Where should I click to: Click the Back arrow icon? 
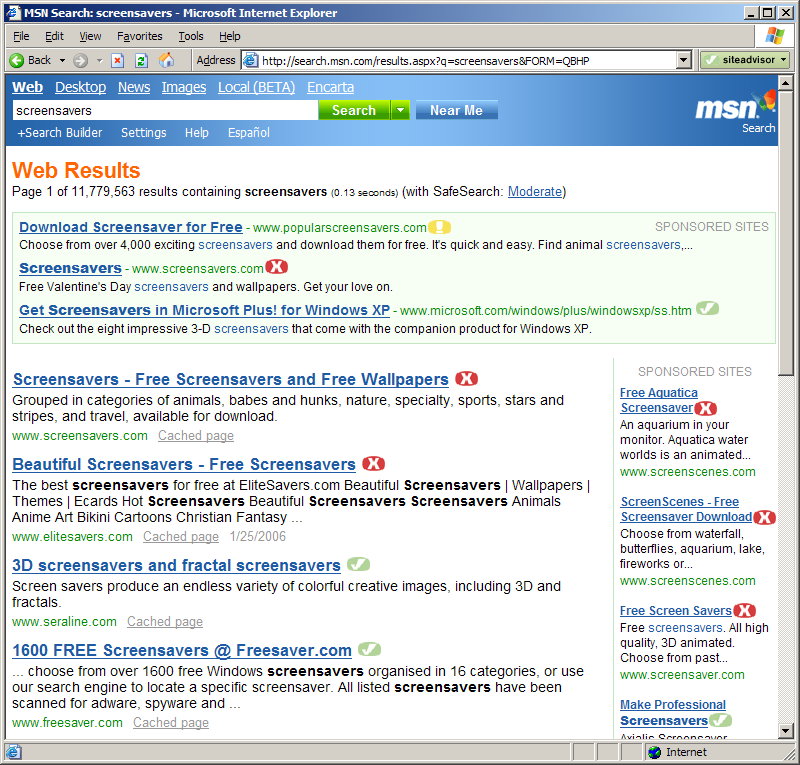(17, 61)
